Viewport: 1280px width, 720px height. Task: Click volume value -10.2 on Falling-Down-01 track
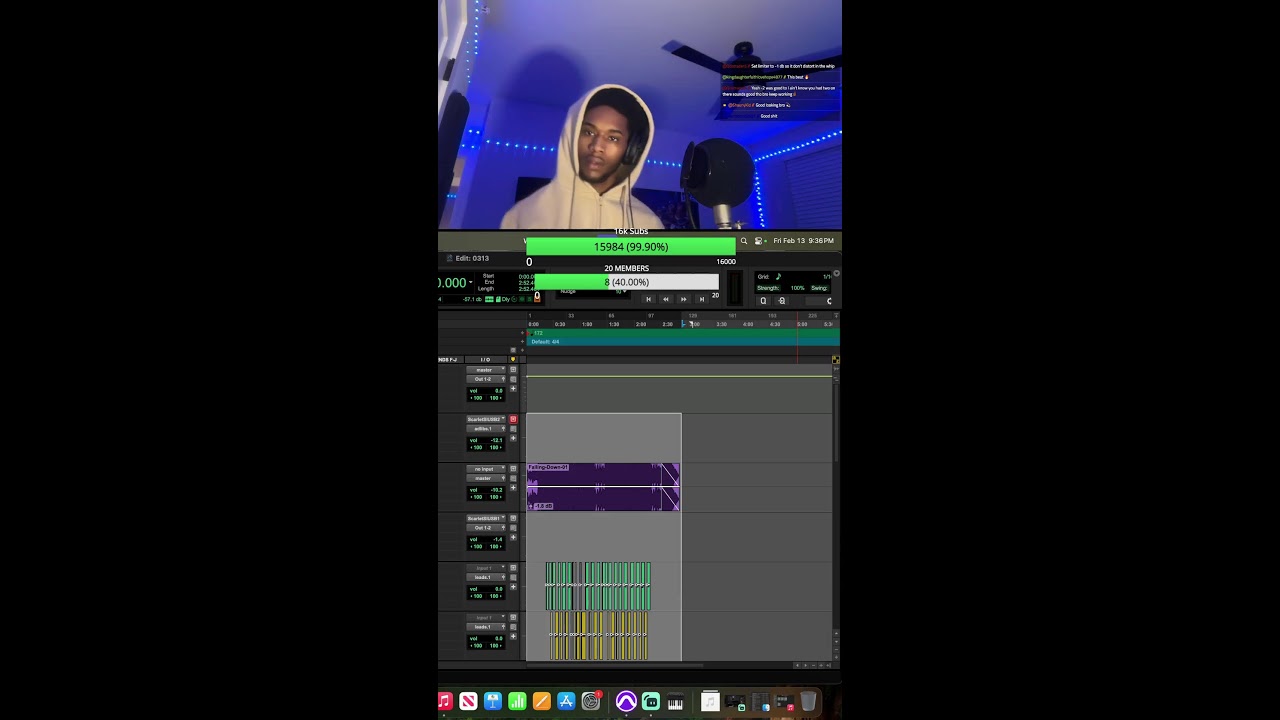click(496, 490)
